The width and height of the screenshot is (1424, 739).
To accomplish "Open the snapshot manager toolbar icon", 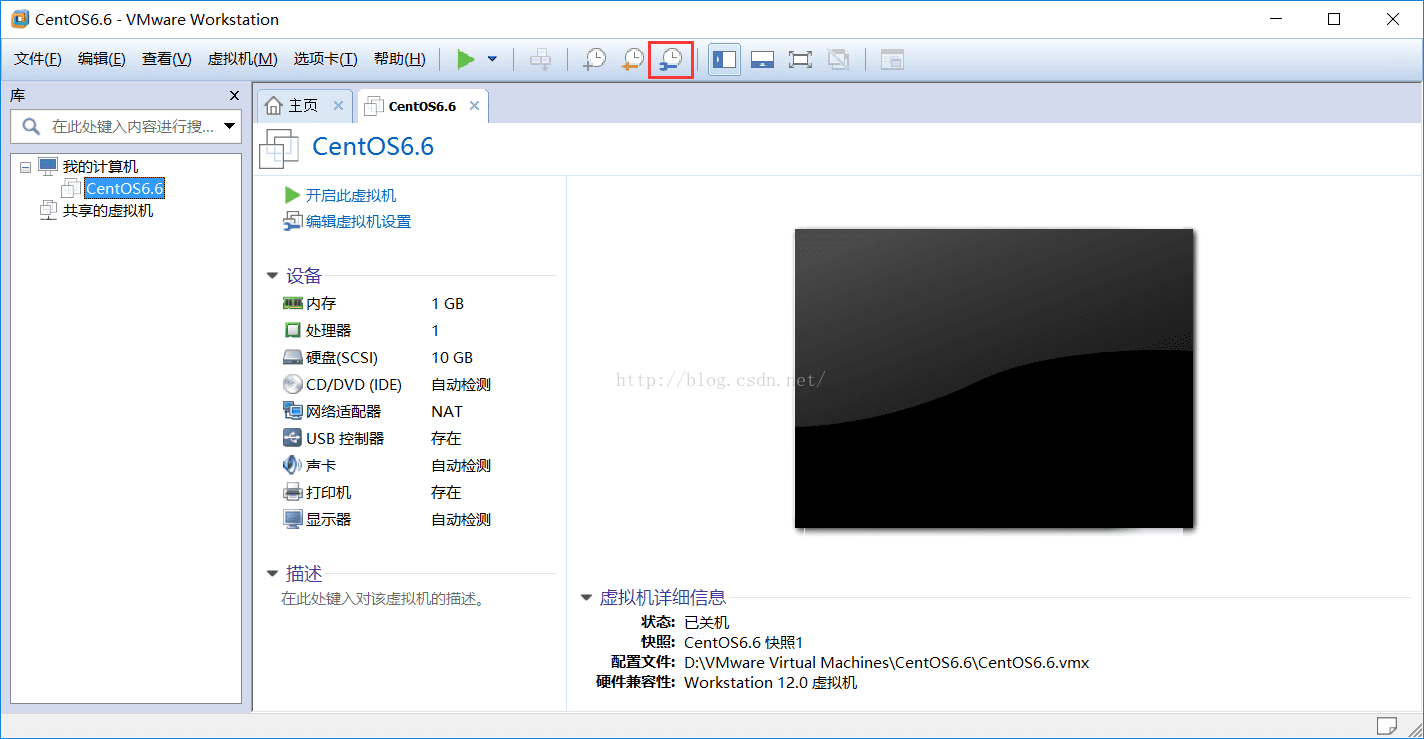I will (671, 59).
